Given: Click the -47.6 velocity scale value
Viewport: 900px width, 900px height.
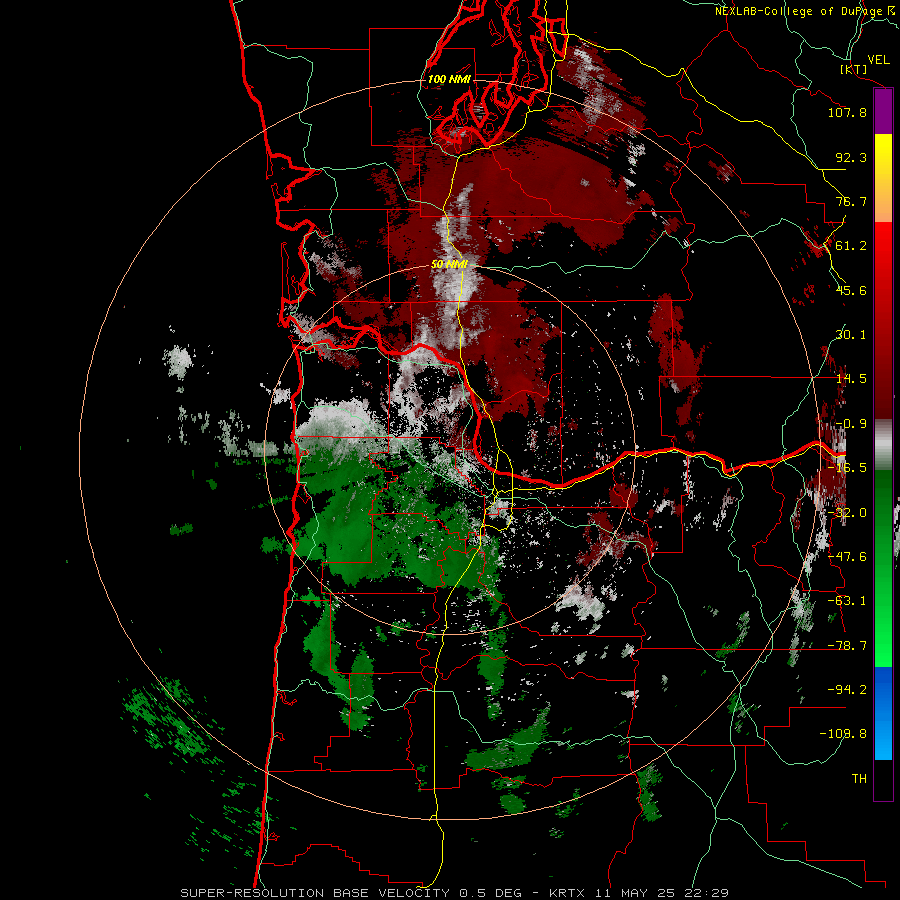Looking at the screenshot, I should pos(847,557).
